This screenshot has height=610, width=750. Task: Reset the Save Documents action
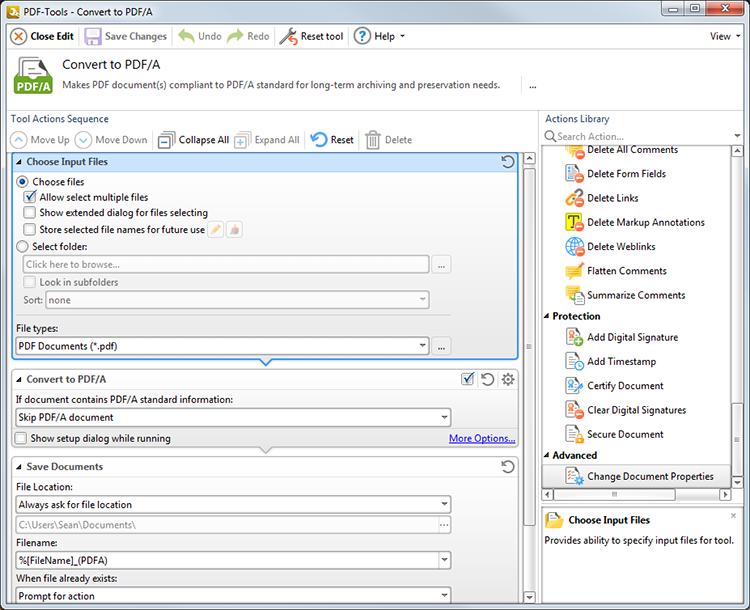pyautogui.click(x=507, y=467)
